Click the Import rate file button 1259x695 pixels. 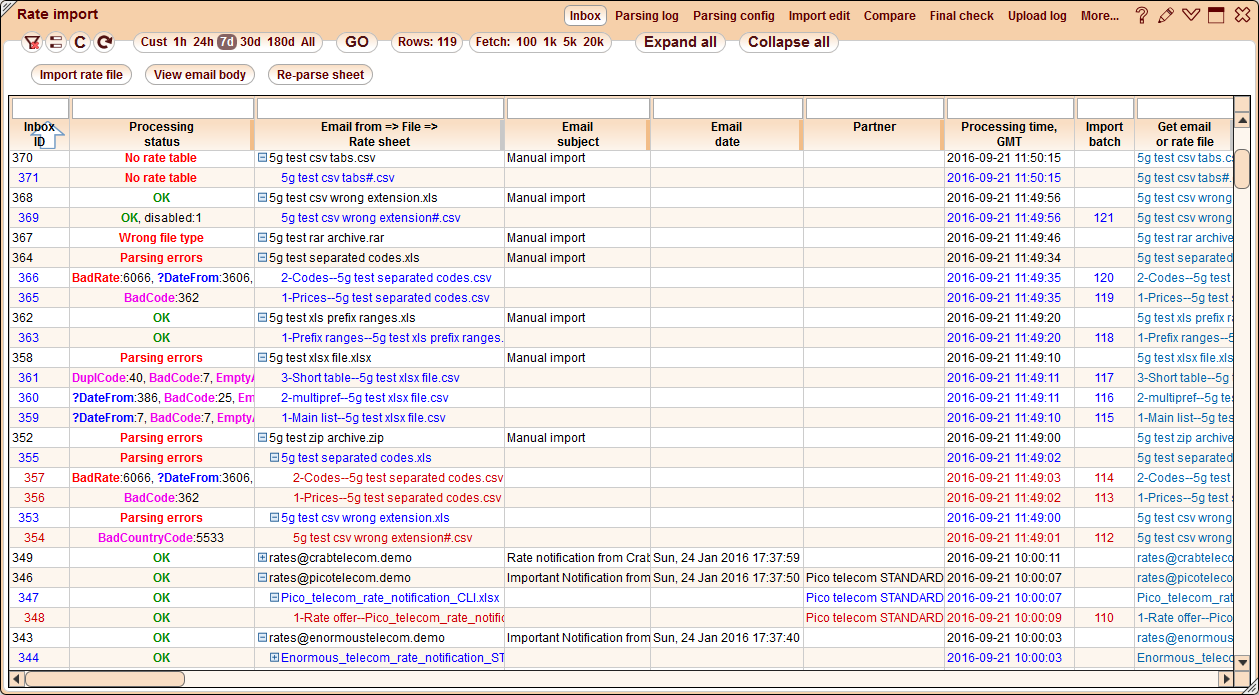click(81, 74)
